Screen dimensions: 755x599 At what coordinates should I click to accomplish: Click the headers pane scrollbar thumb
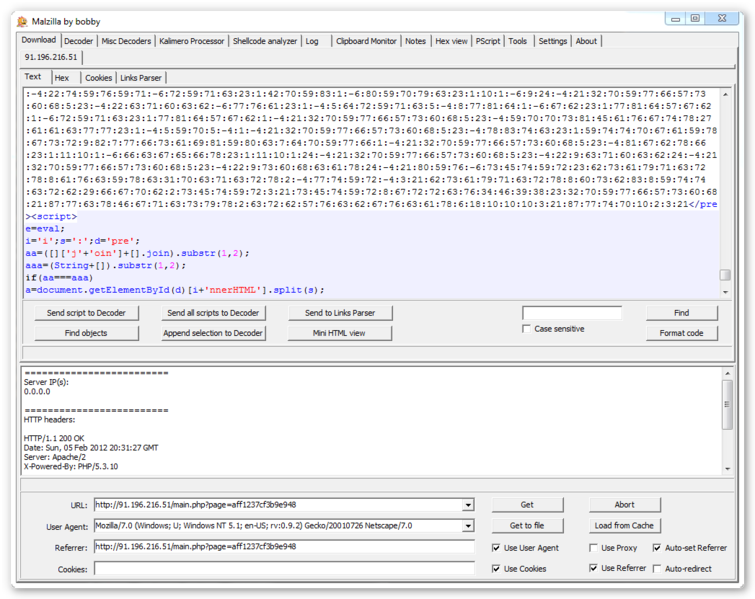(727, 404)
